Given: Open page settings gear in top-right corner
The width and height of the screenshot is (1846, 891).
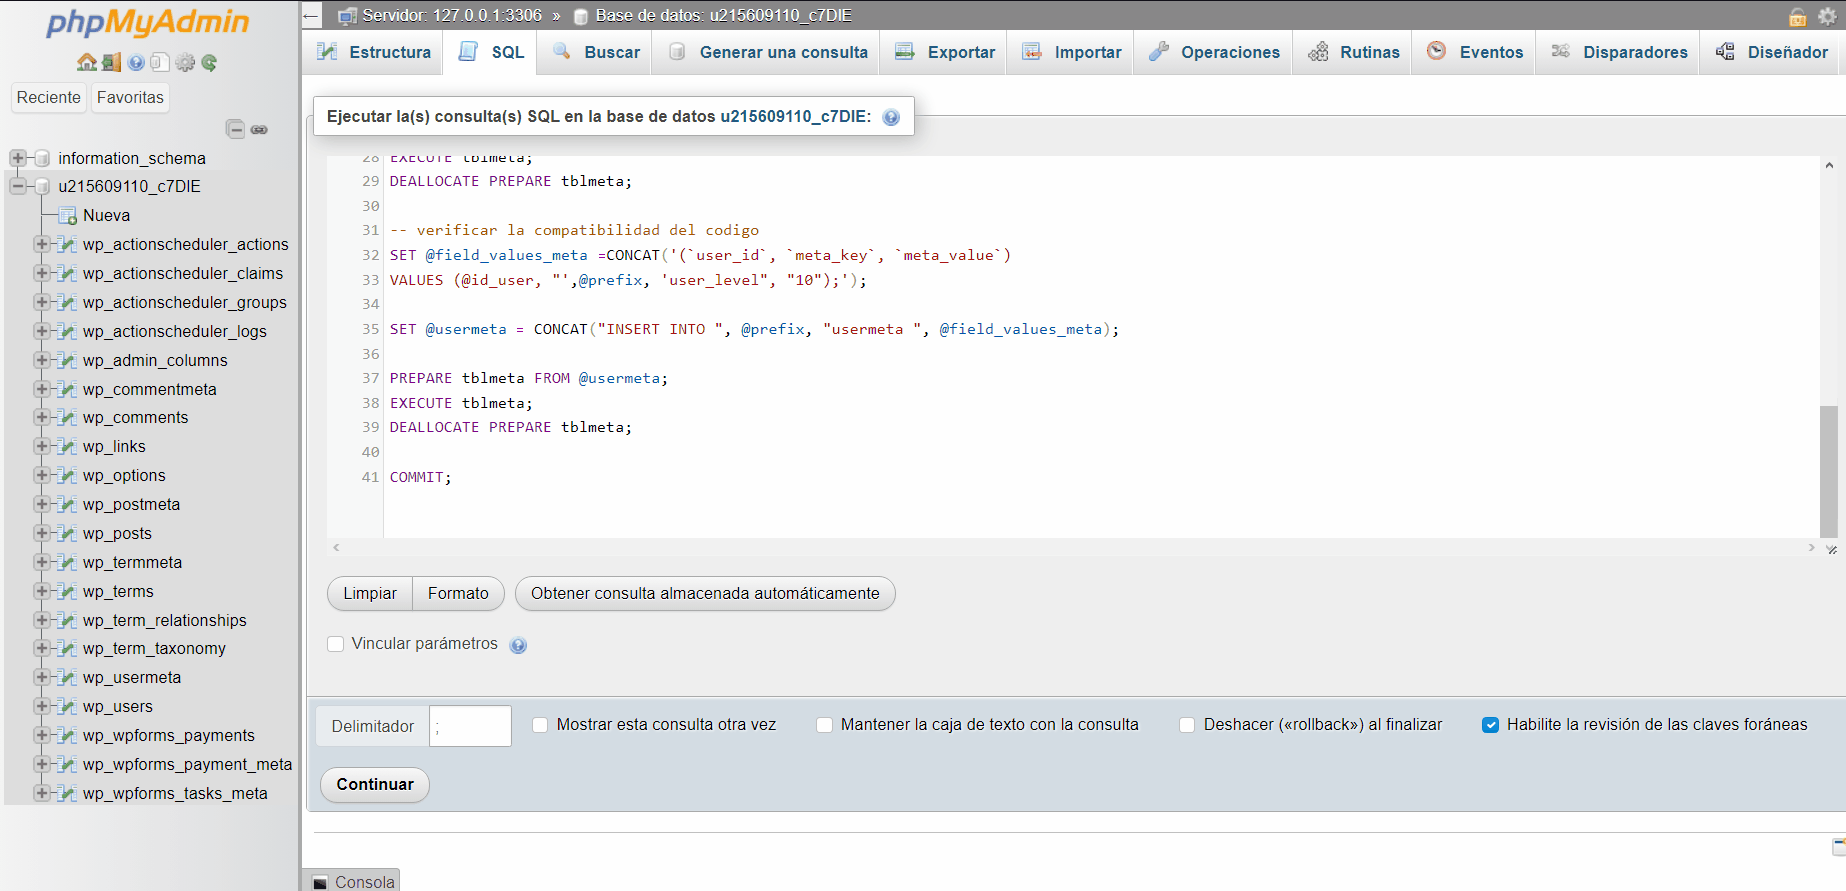Looking at the screenshot, I should (x=1827, y=16).
